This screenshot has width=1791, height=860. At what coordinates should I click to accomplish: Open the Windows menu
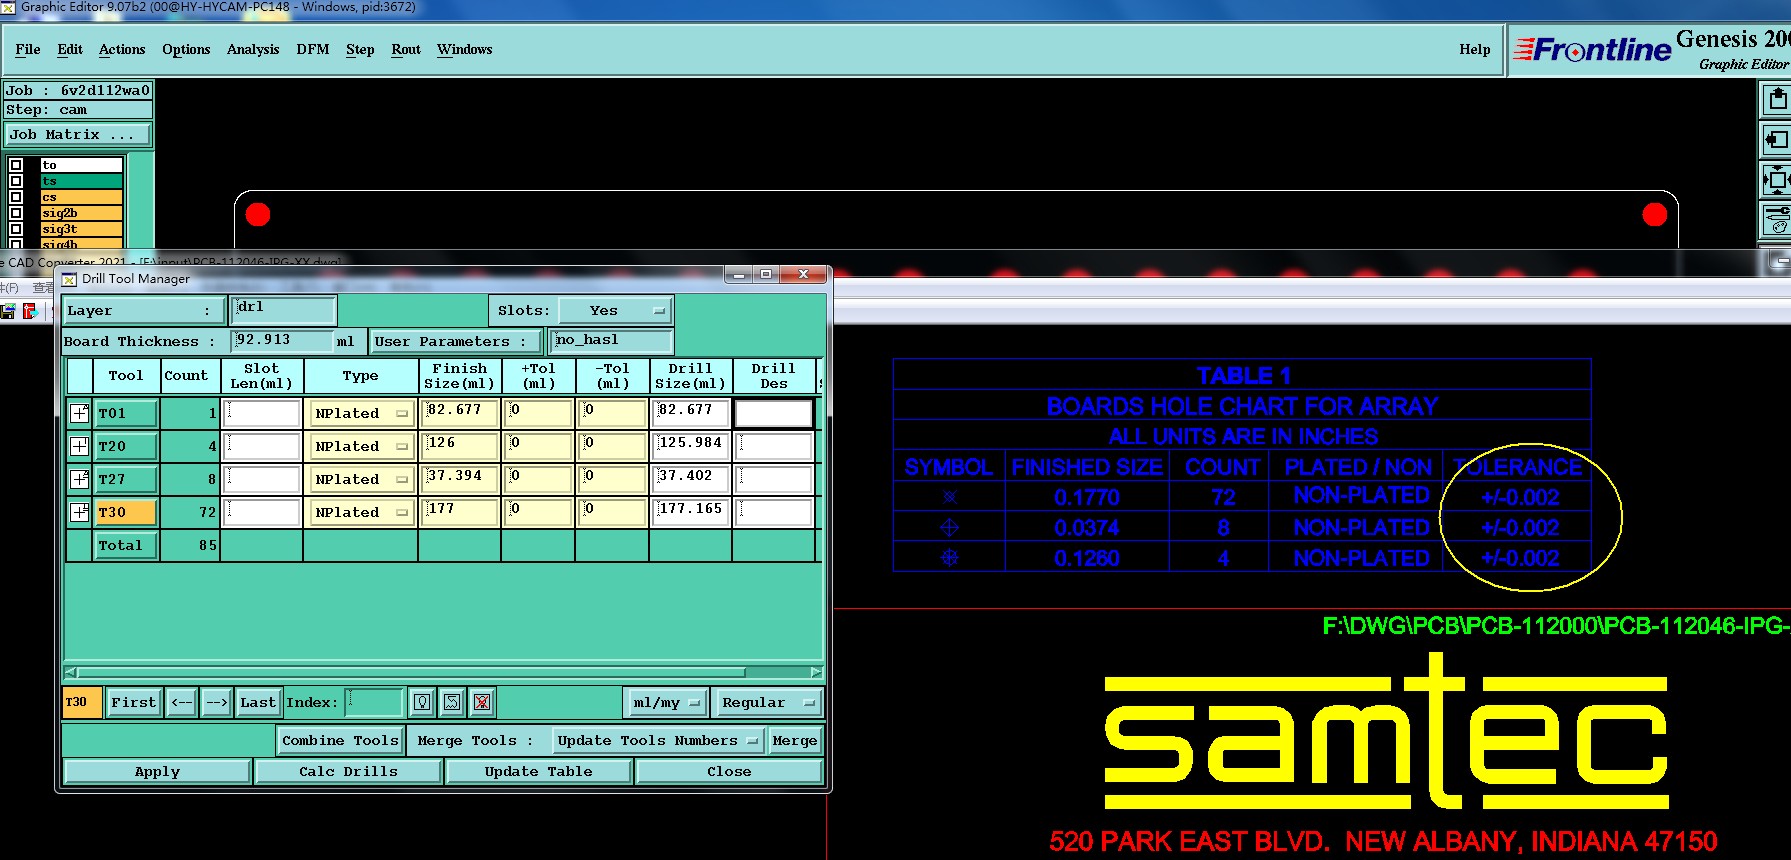(x=464, y=49)
